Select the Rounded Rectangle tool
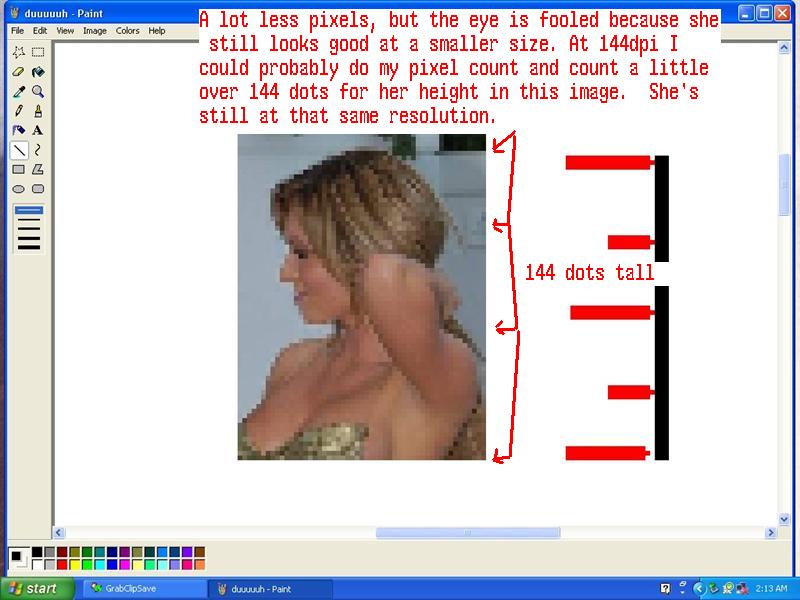The height and width of the screenshot is (600, 800). [38, 189]
